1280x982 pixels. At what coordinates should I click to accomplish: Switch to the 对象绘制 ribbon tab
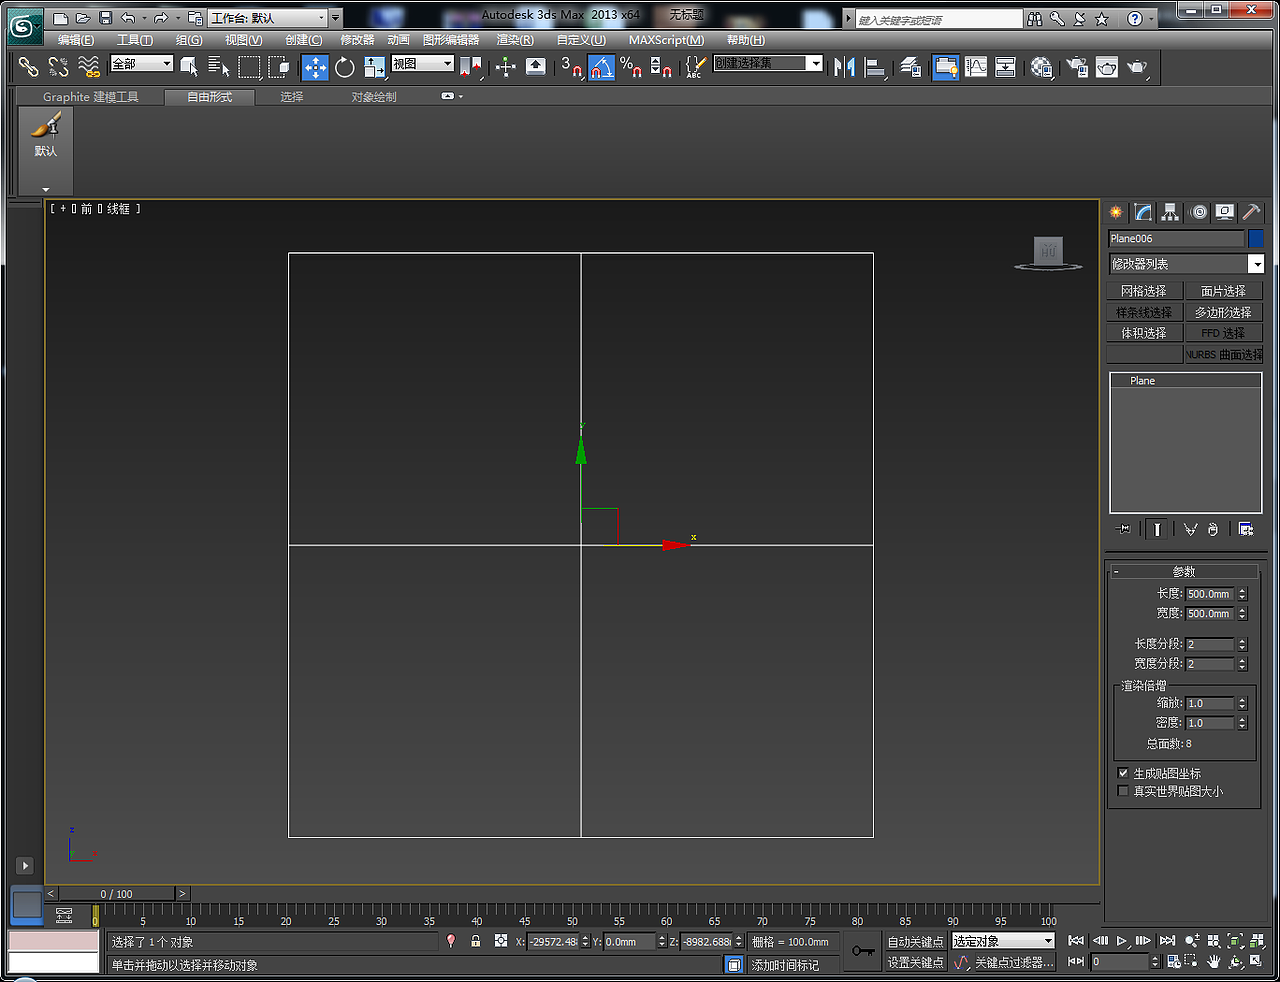tap(374, 97)
